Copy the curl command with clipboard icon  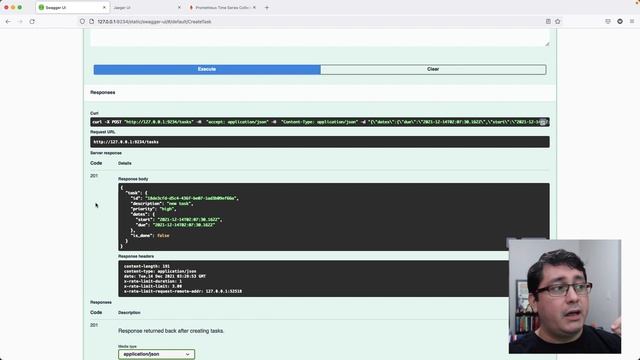point(542,122)
